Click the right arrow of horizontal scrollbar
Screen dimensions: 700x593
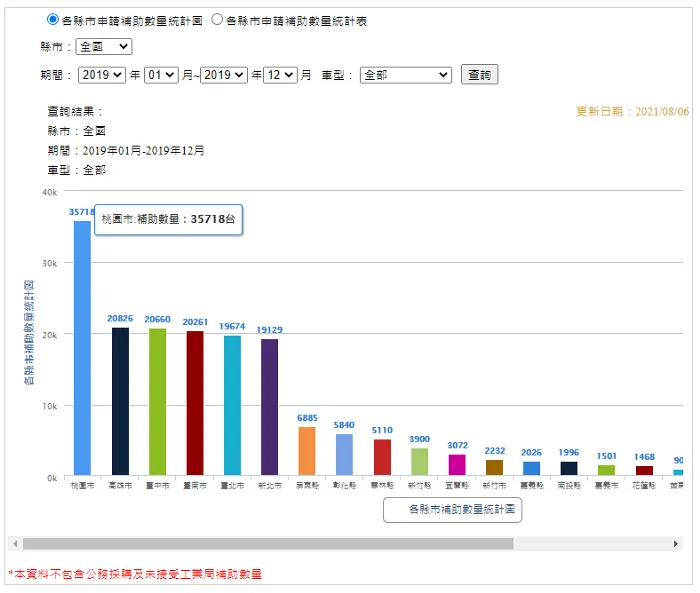[675, 544]
